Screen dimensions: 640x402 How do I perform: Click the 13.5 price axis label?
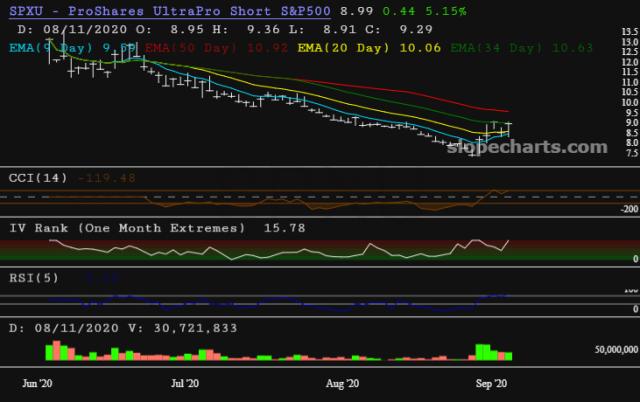(629, 33)
